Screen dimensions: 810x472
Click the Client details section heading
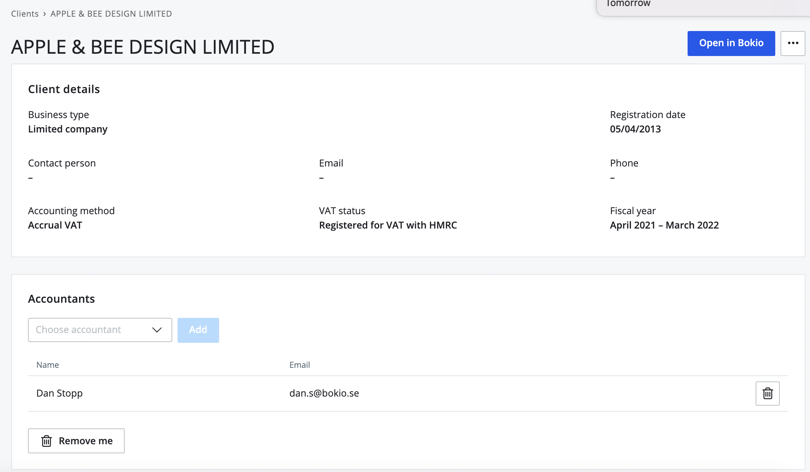coord(64,89)
